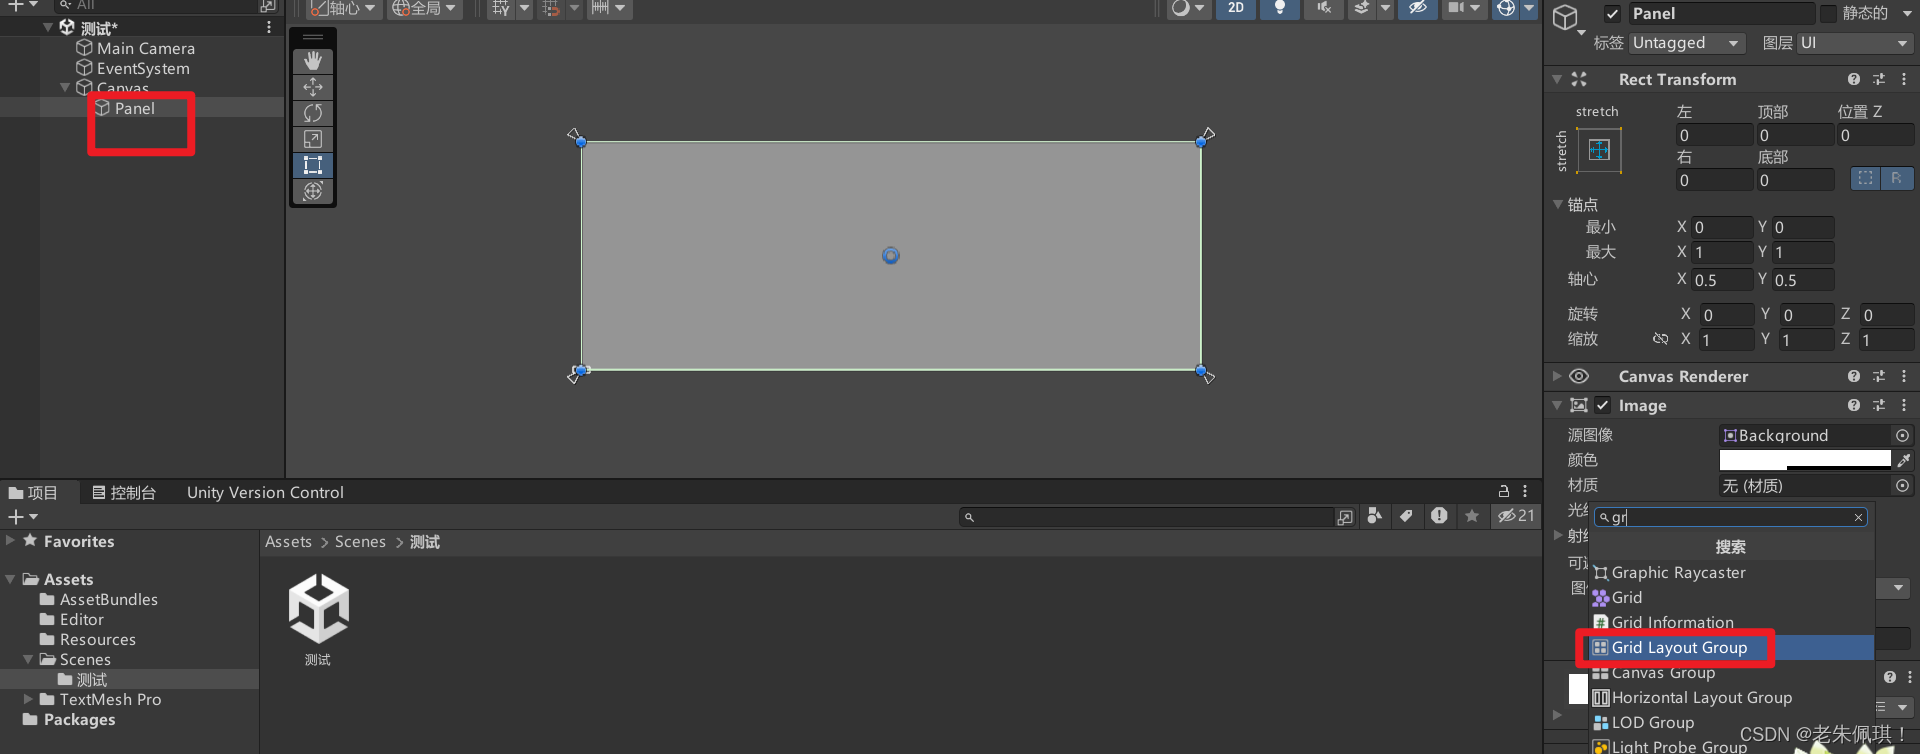
Task: Select the Move tool in scene toolbar
Action: (x=313, y=87)
